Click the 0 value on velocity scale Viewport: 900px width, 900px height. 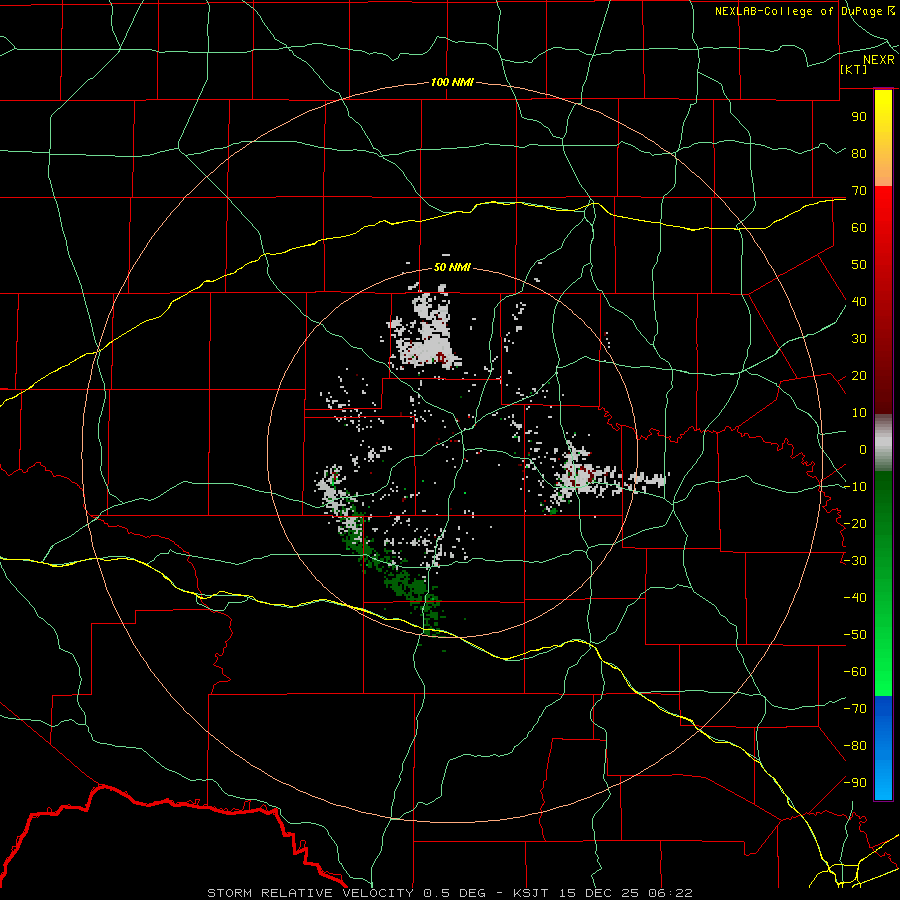[863, 449]
